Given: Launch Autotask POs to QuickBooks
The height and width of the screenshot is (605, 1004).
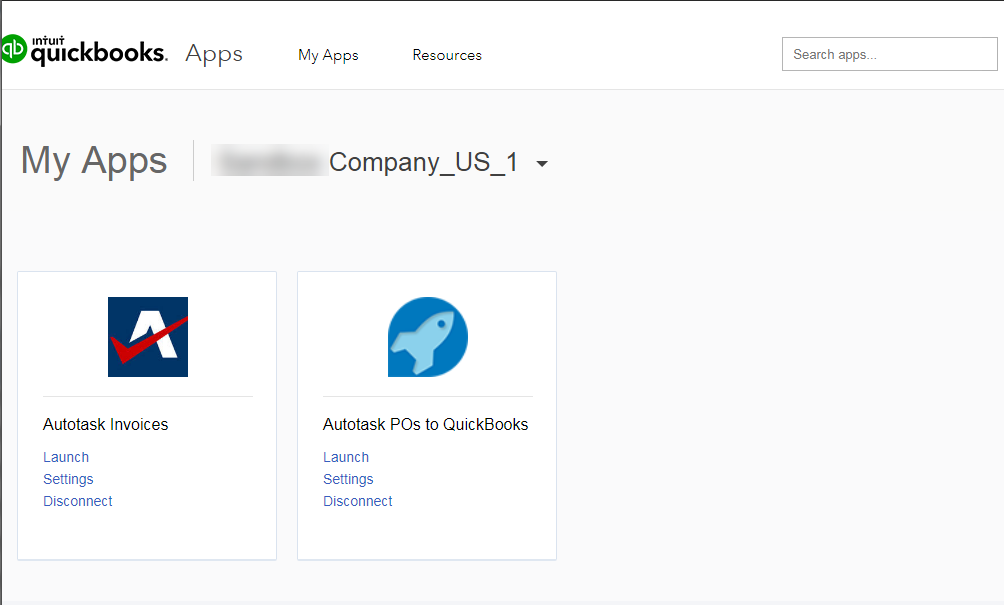Looking at the screenshot, I should 346,457.
